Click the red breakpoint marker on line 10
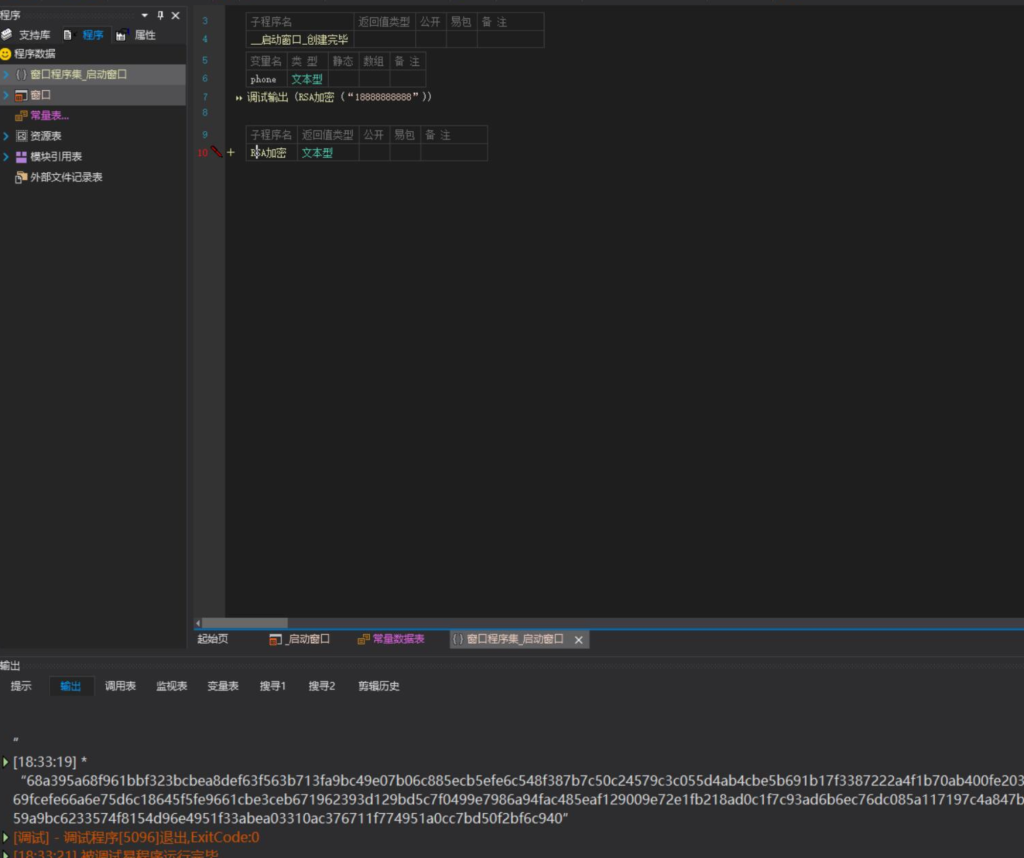 coord(216,151)
